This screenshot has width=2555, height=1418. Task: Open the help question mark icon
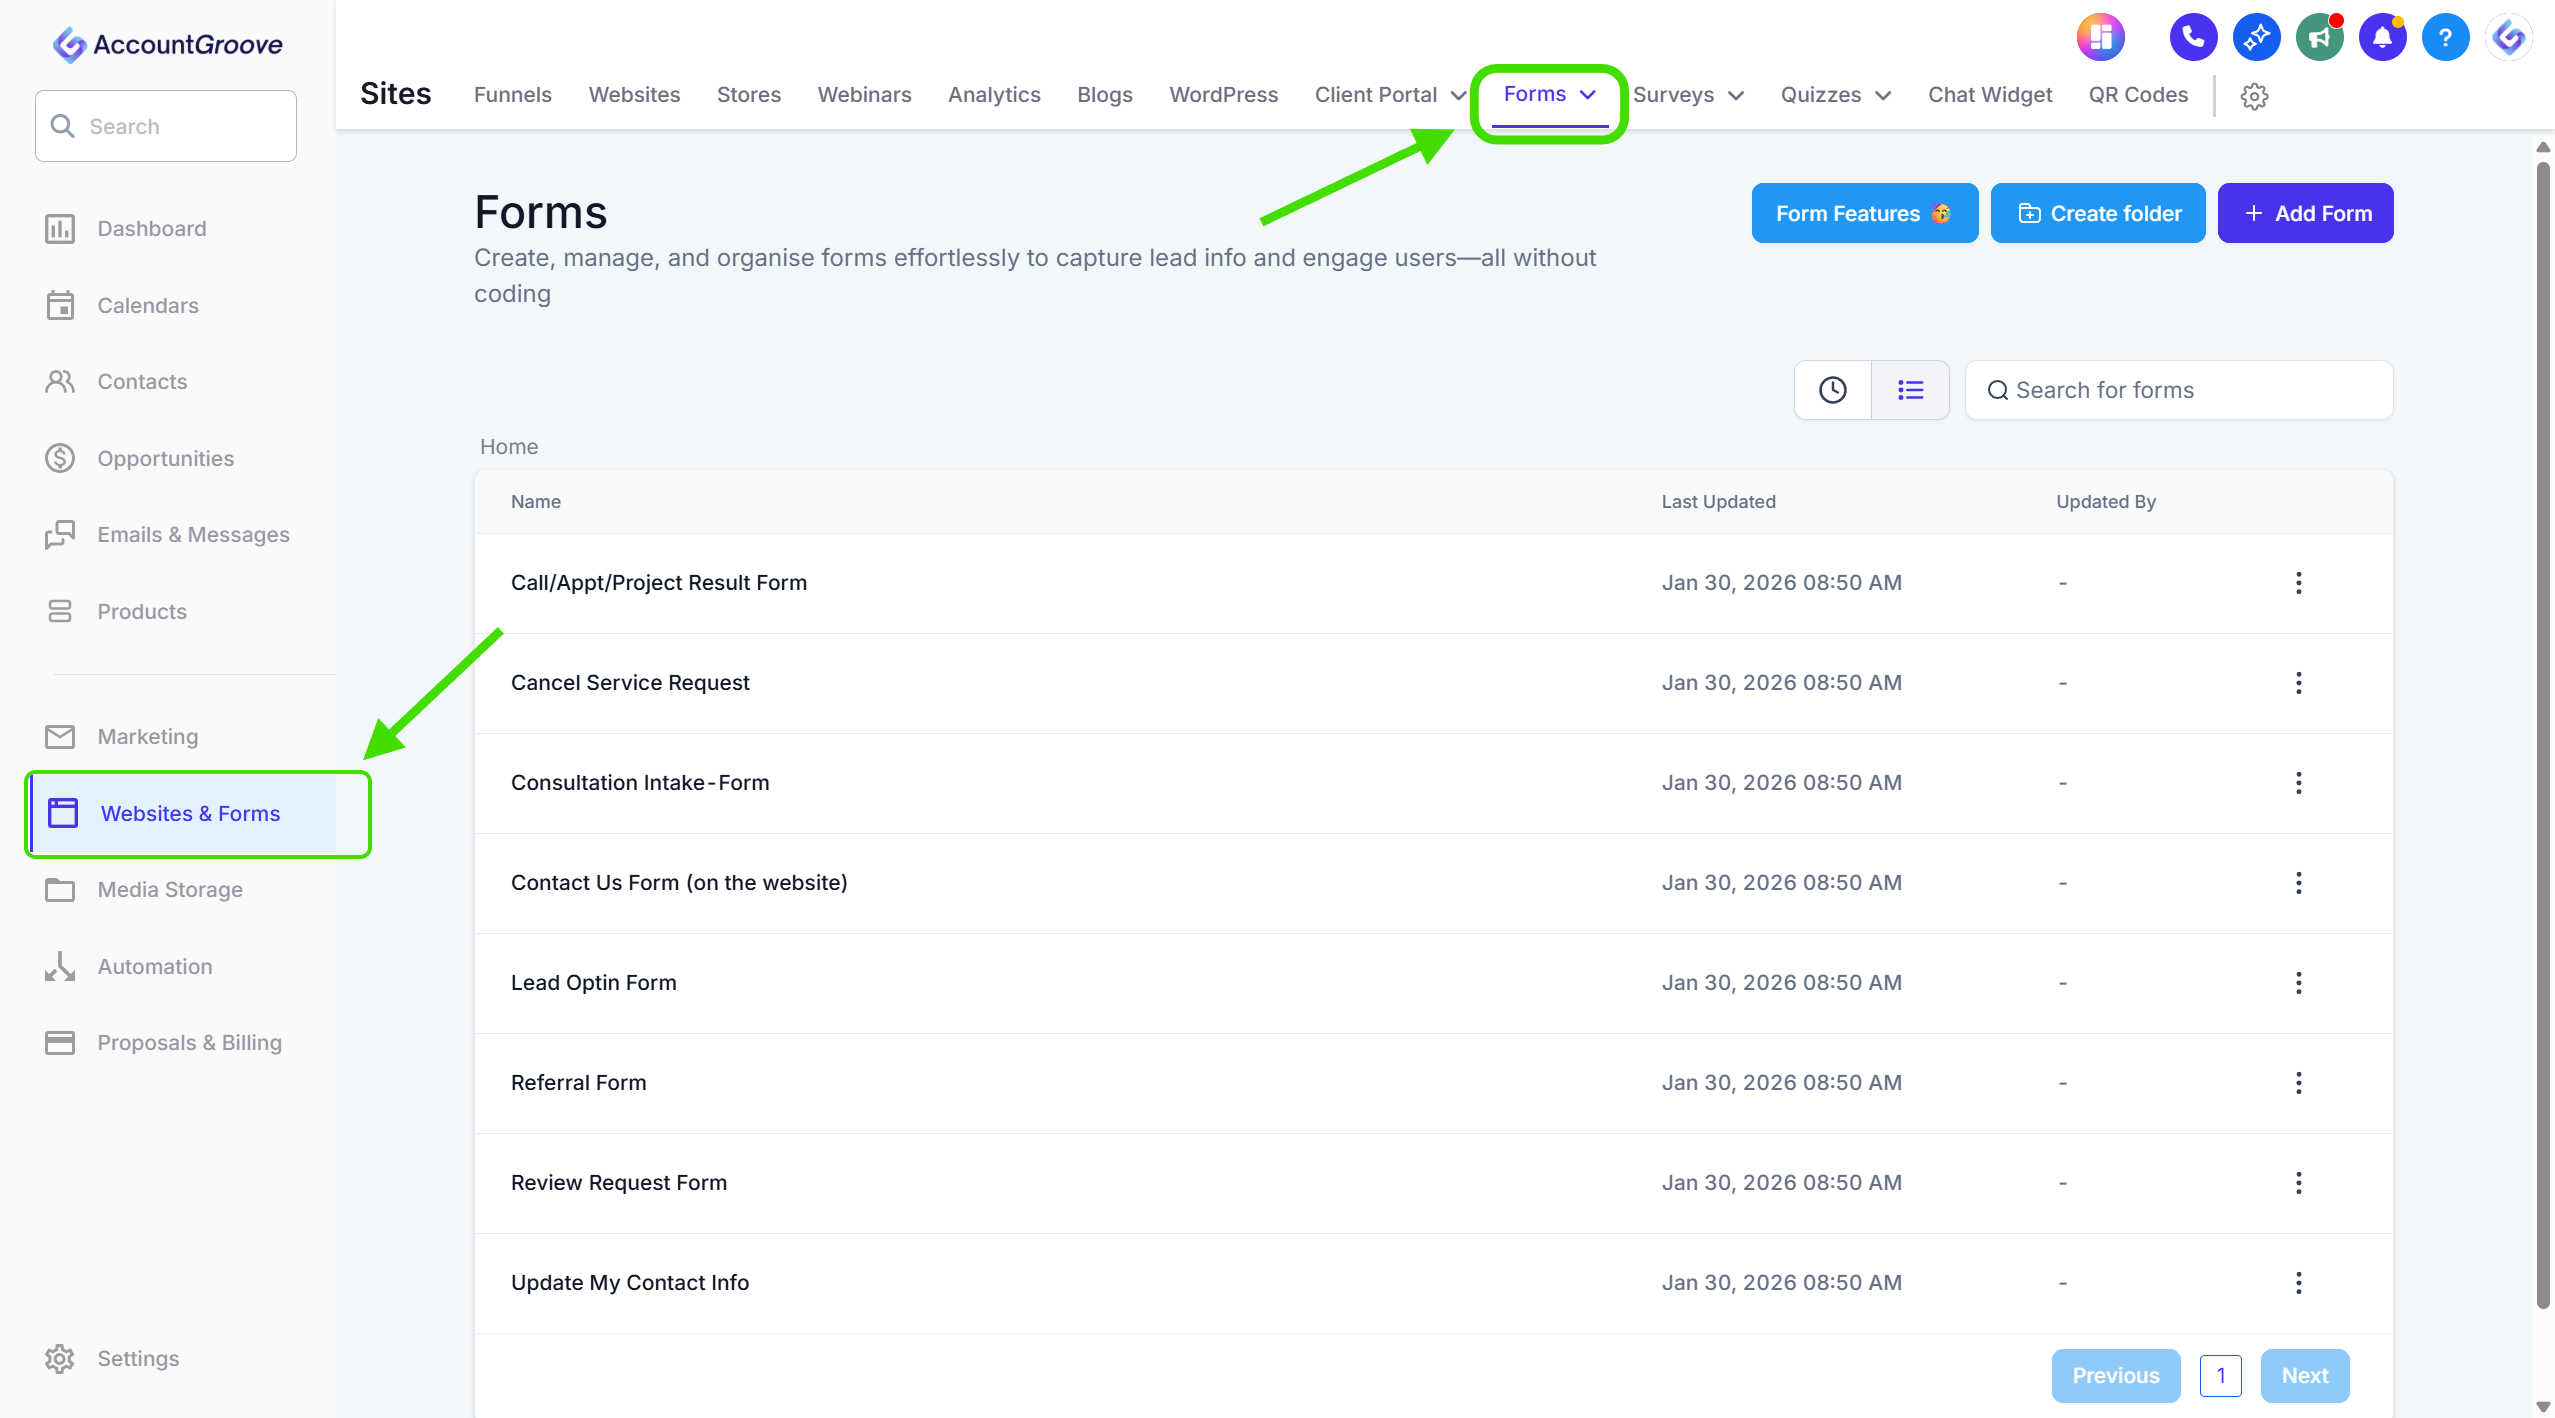(x=2445, y=38)
